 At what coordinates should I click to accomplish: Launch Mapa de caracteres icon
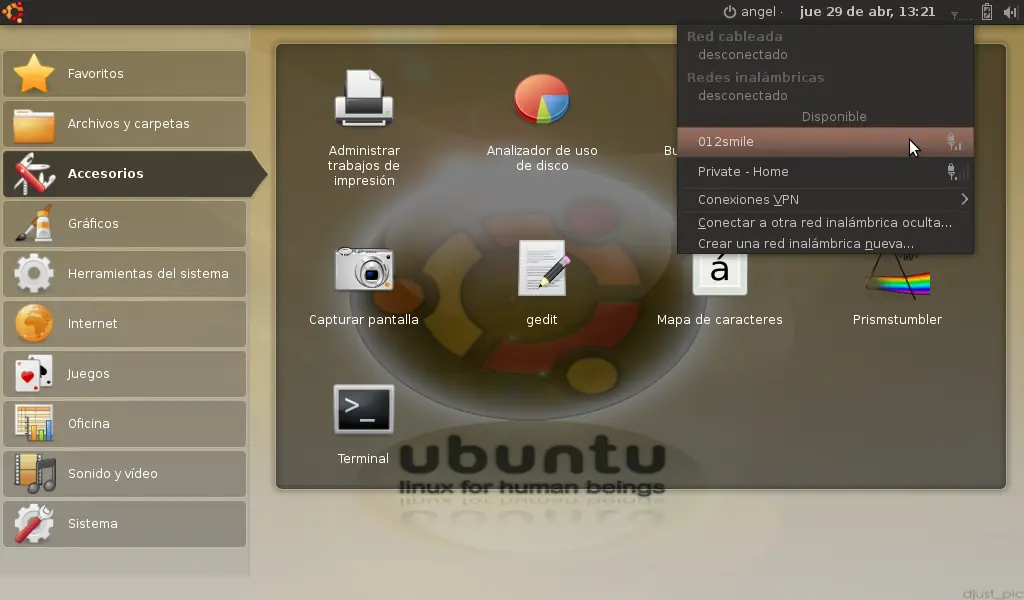tap(720, 274)
